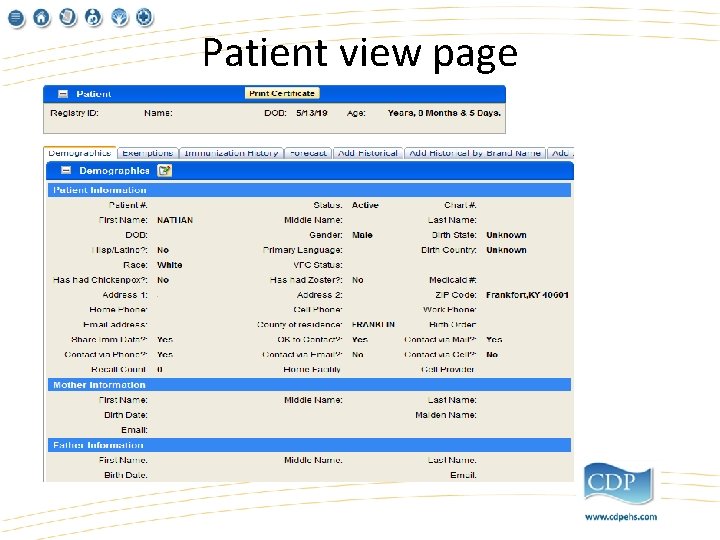Click the mother and child circle icon

click(x=93, y=17)
